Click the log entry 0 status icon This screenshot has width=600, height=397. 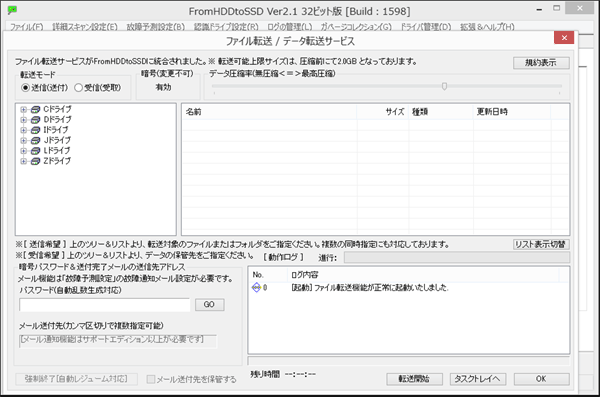[256, 288]
